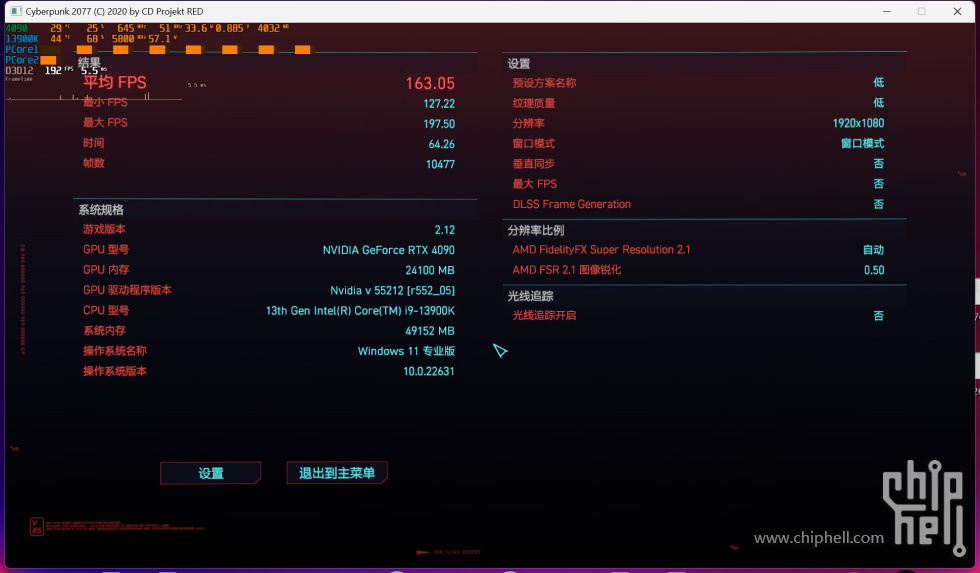Click the 操作系统名称 label
980x573 pixels.
tap(114, 351)
